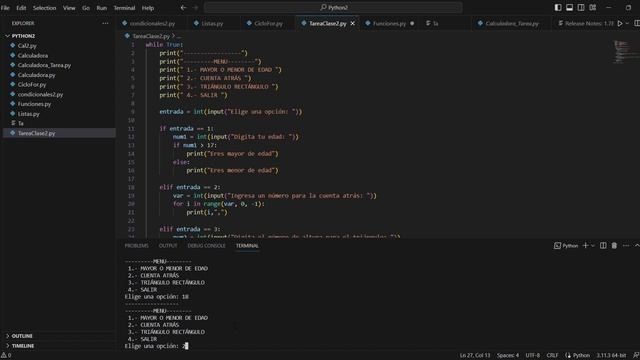This screenshot has width=640, height=360.
Task: Create a new terminal with plus icon
Action: 585,246
